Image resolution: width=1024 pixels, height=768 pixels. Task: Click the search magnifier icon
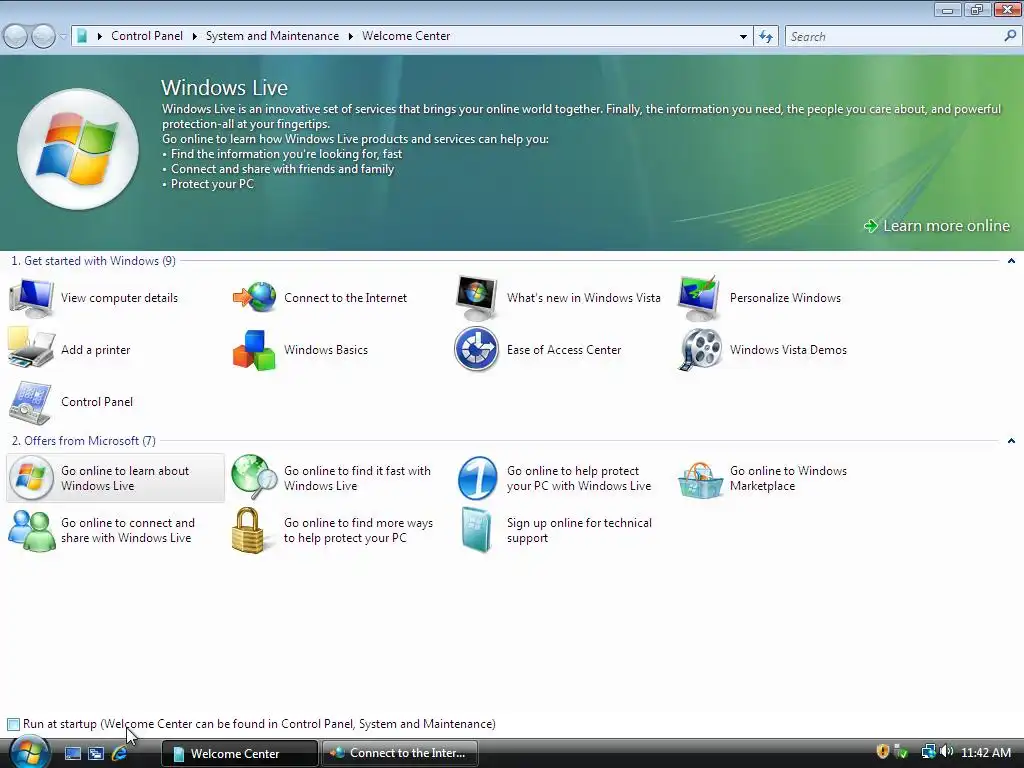click(1010, 36)
